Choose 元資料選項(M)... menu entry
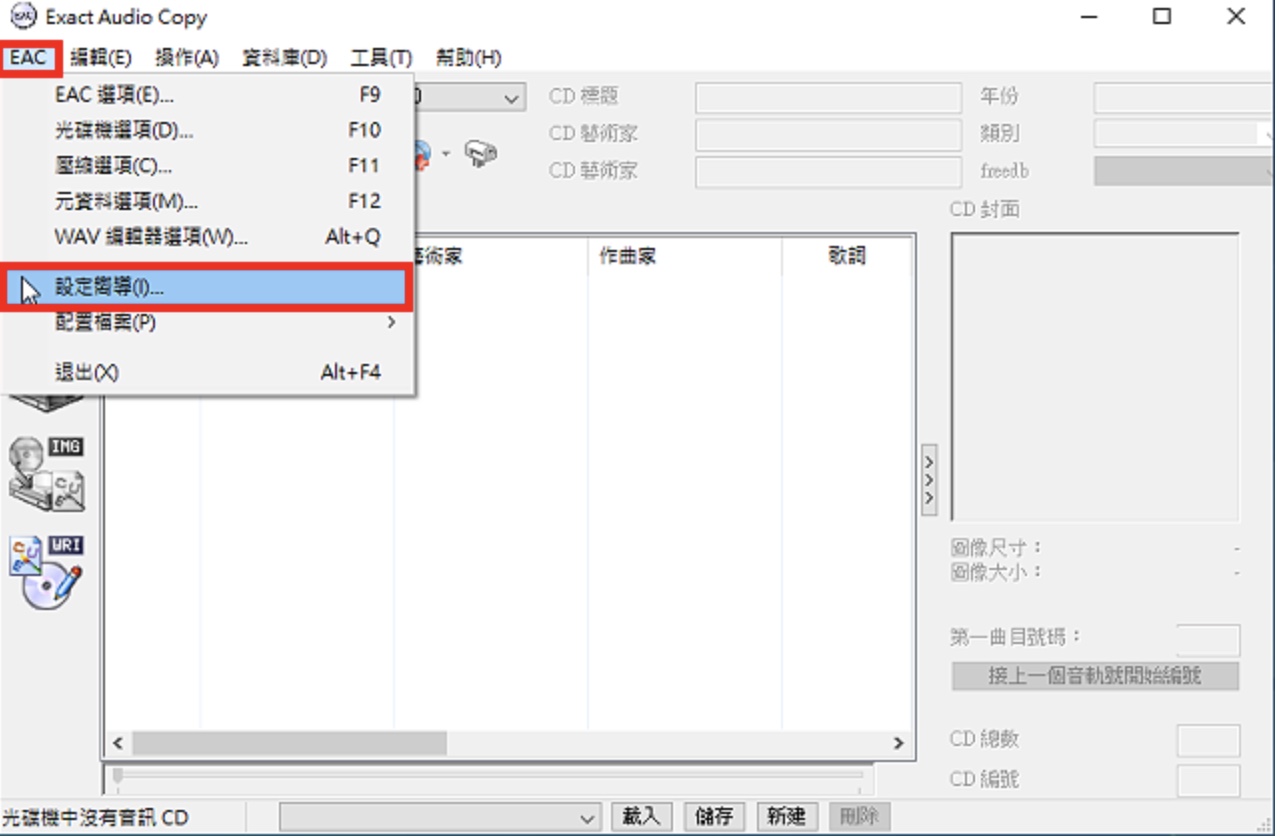The height and width of the screenshot is (838, 1280). tap(209, 201)
